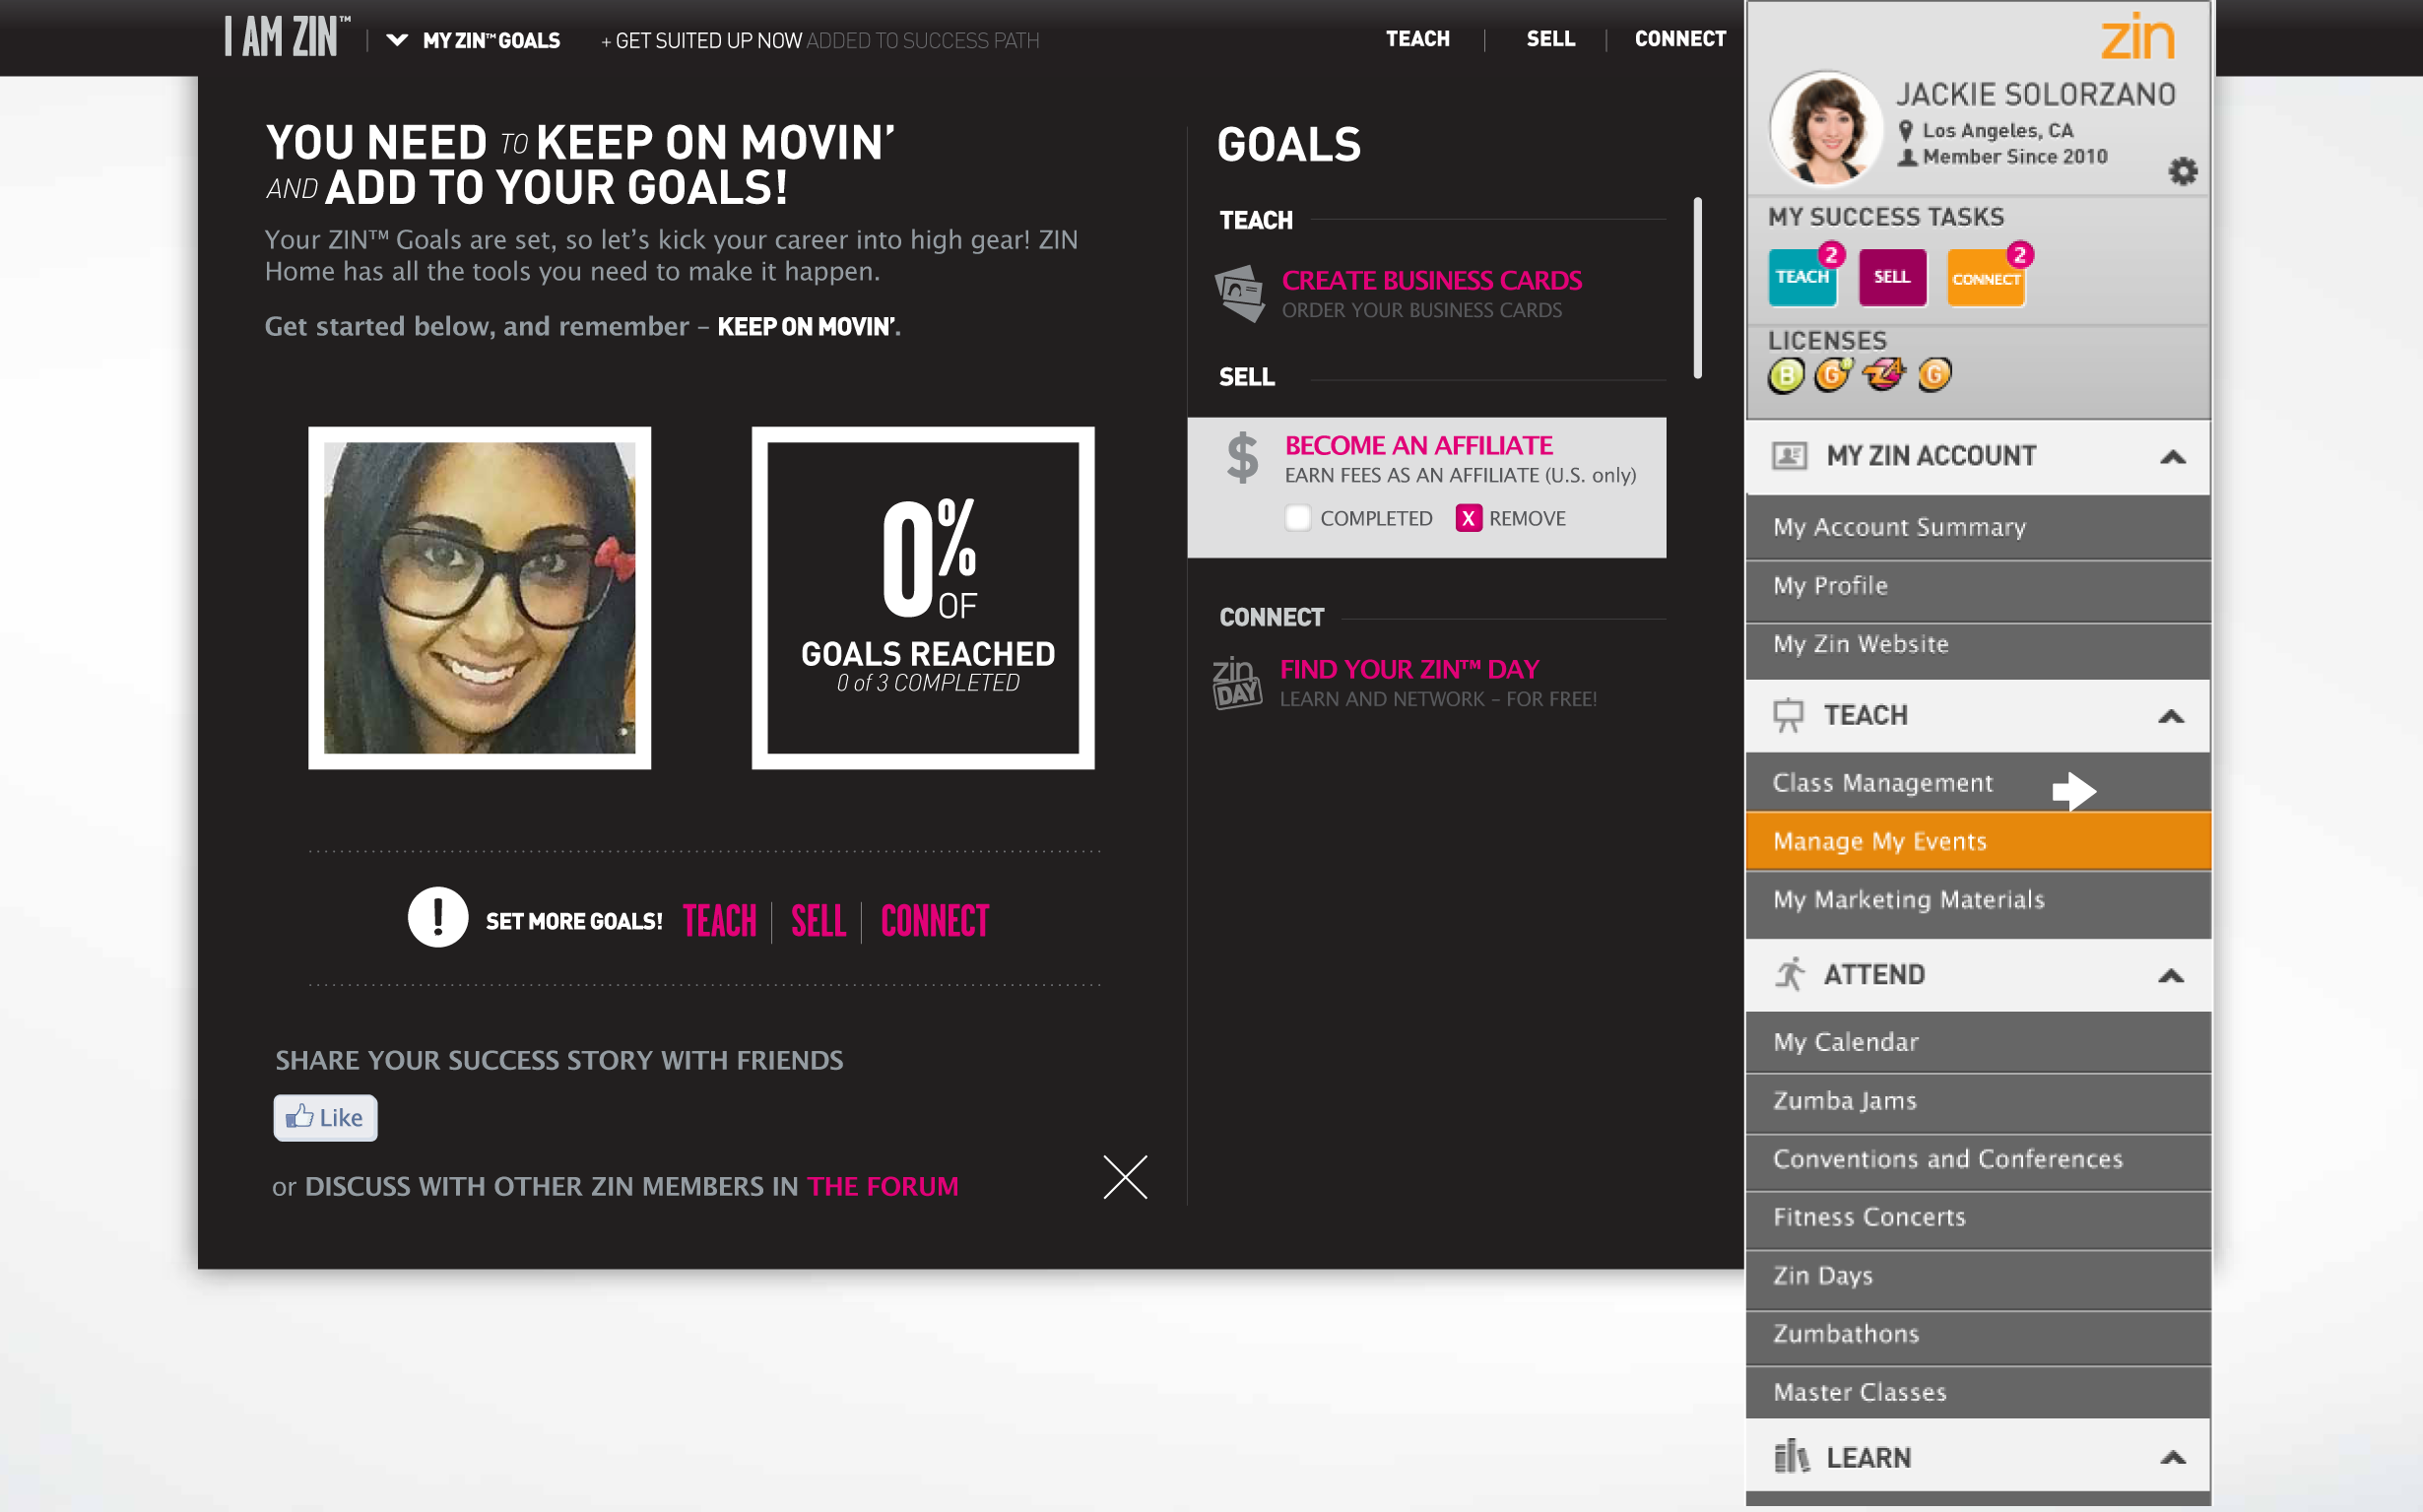Viewport: 2423px width, 1512px height.
Task: Click the business cards icon
Action: 1240,293
